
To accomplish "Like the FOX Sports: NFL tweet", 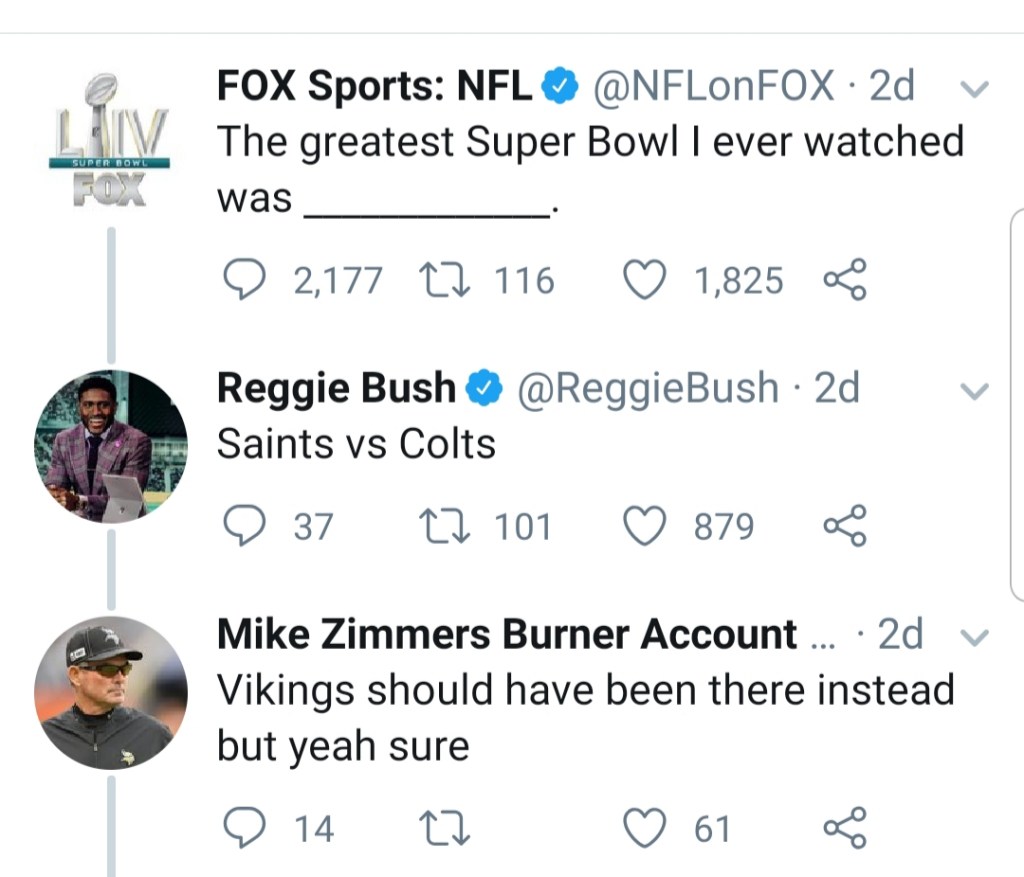I will point(645,281).
